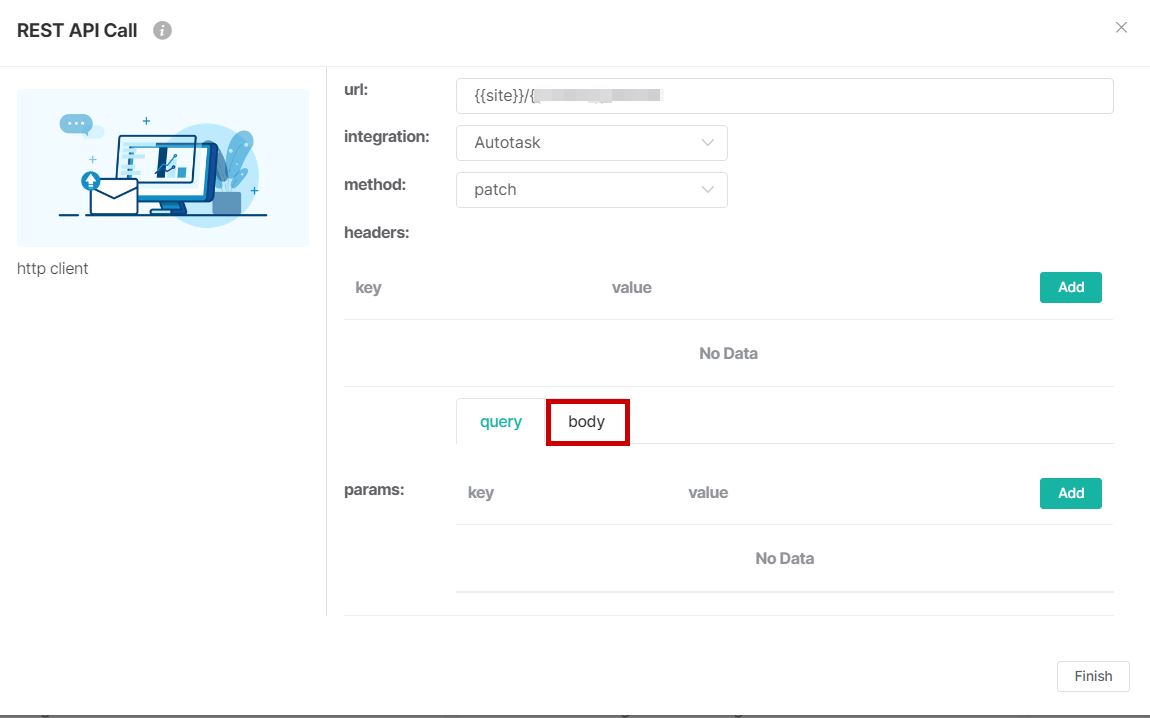Open the integration dropdown showing Autotask
The width and height of the screenshot is (1150, 718).
coord(591,143)
